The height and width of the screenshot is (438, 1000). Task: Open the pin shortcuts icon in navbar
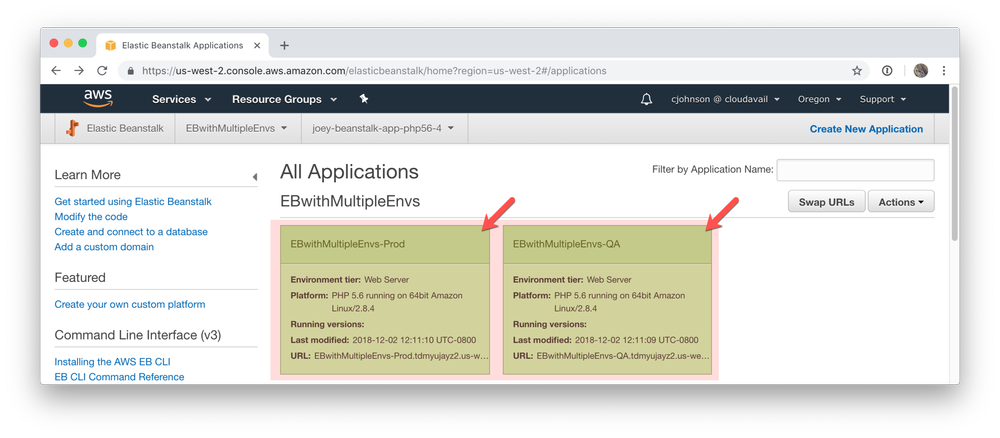pyautogui.click(x=364, y=99)
